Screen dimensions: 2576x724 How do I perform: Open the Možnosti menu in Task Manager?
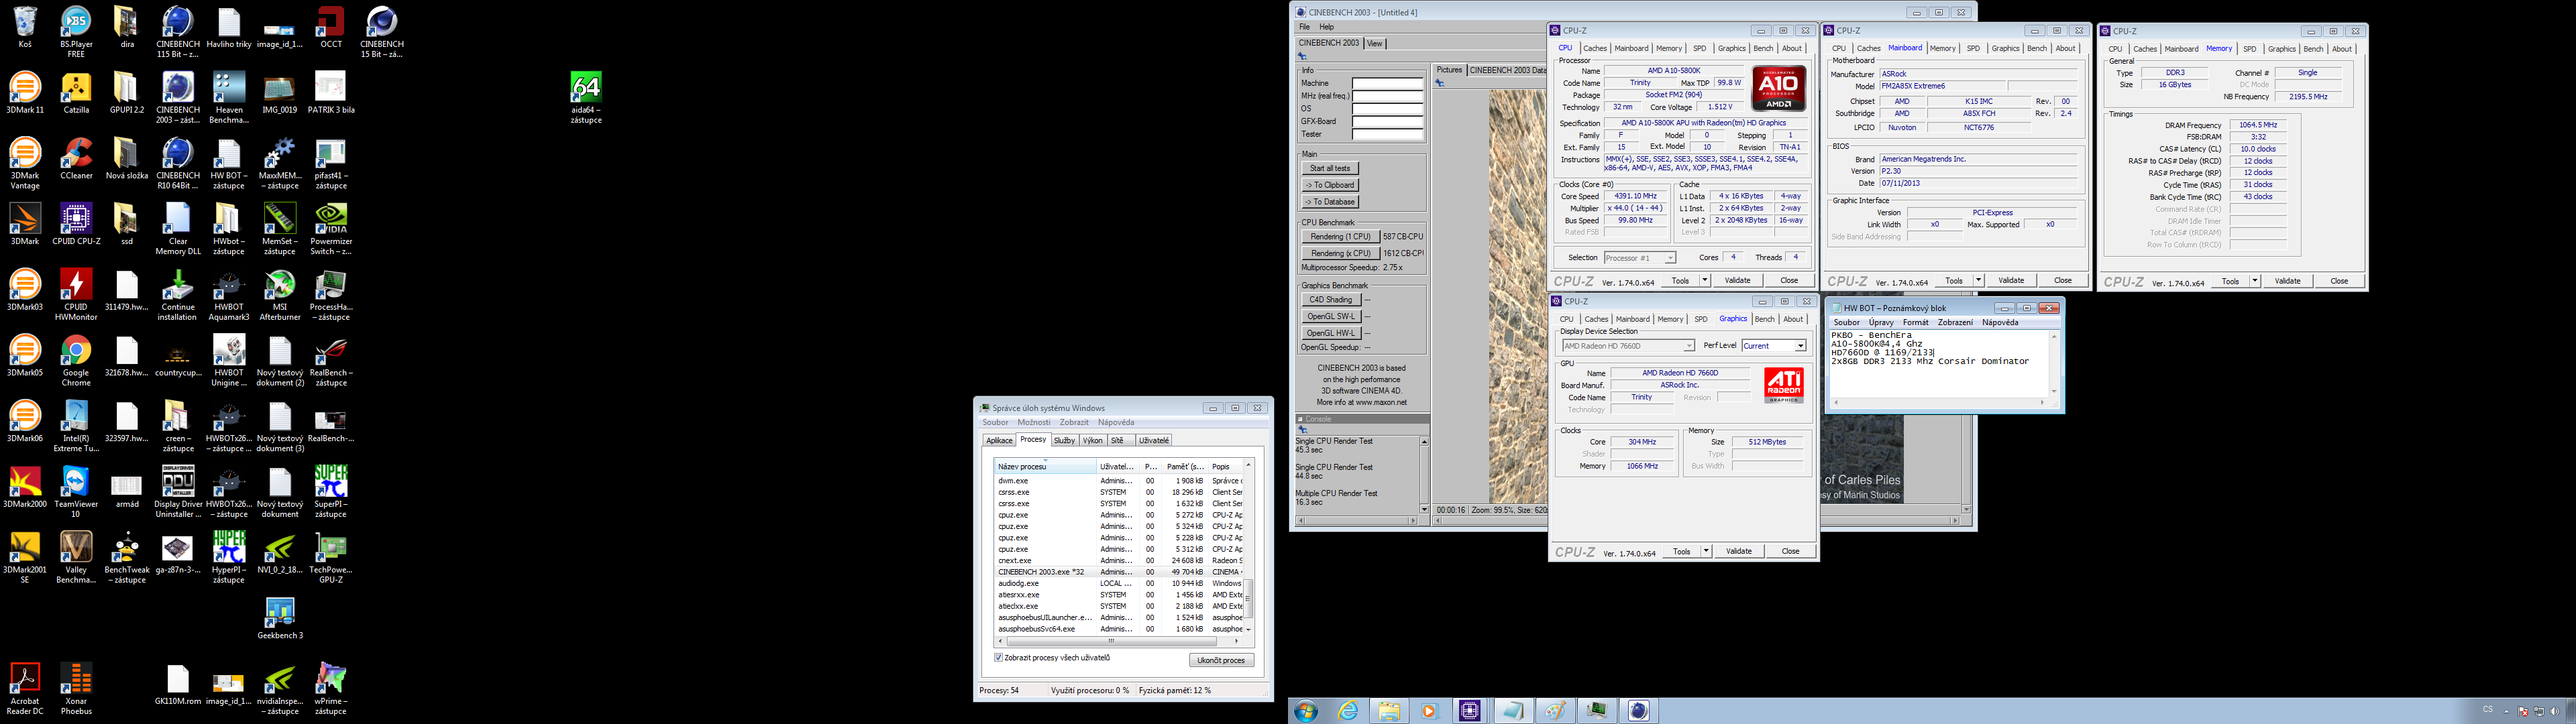coord(1034,423)
